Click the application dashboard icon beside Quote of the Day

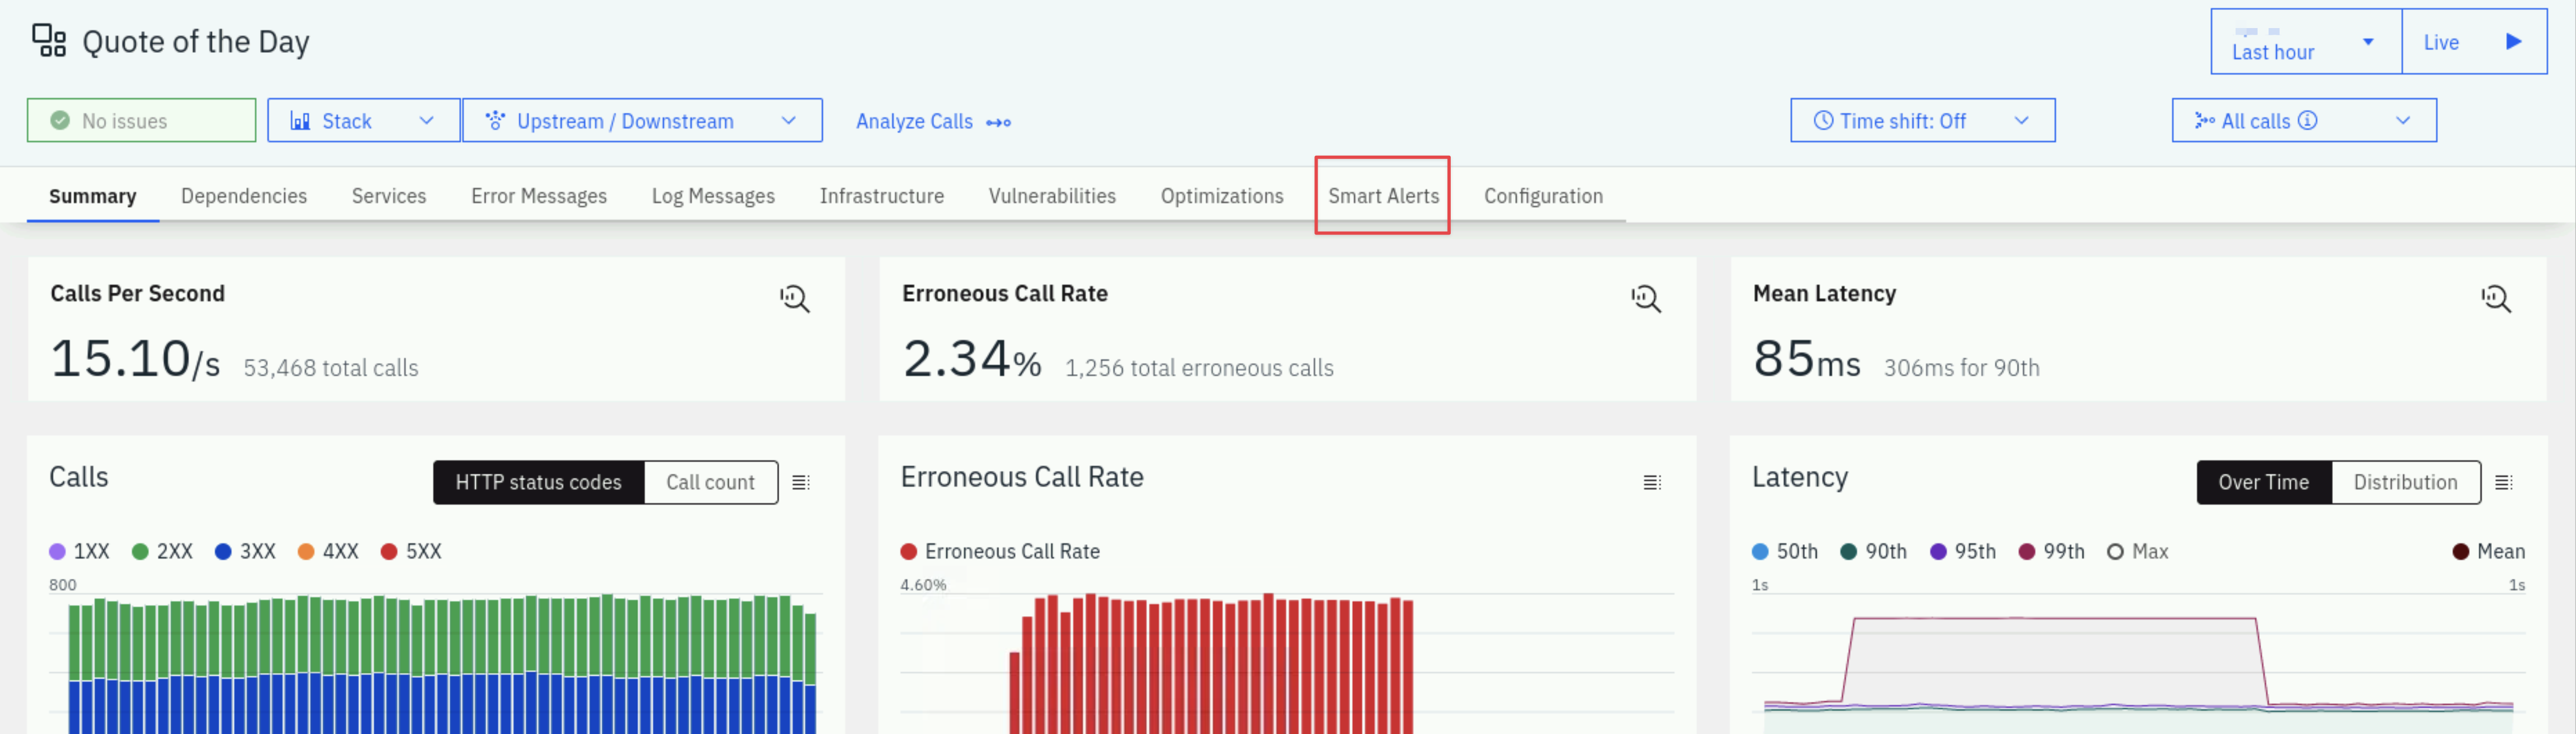tap(49, 41)
